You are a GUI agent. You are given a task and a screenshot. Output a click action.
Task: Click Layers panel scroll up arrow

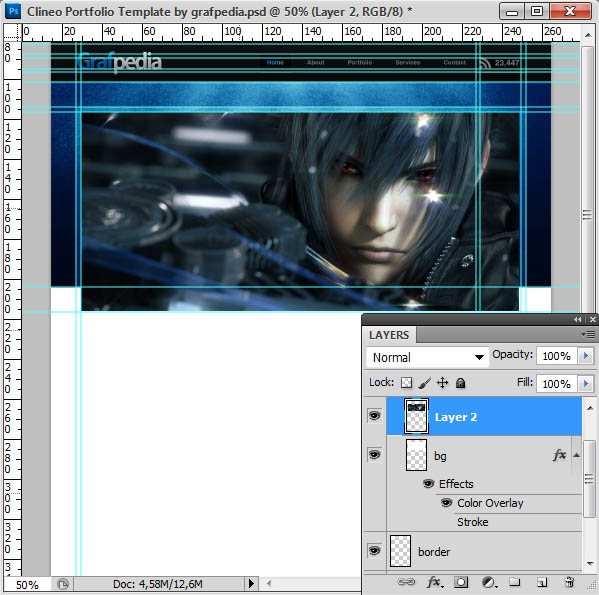click(589, 408)
